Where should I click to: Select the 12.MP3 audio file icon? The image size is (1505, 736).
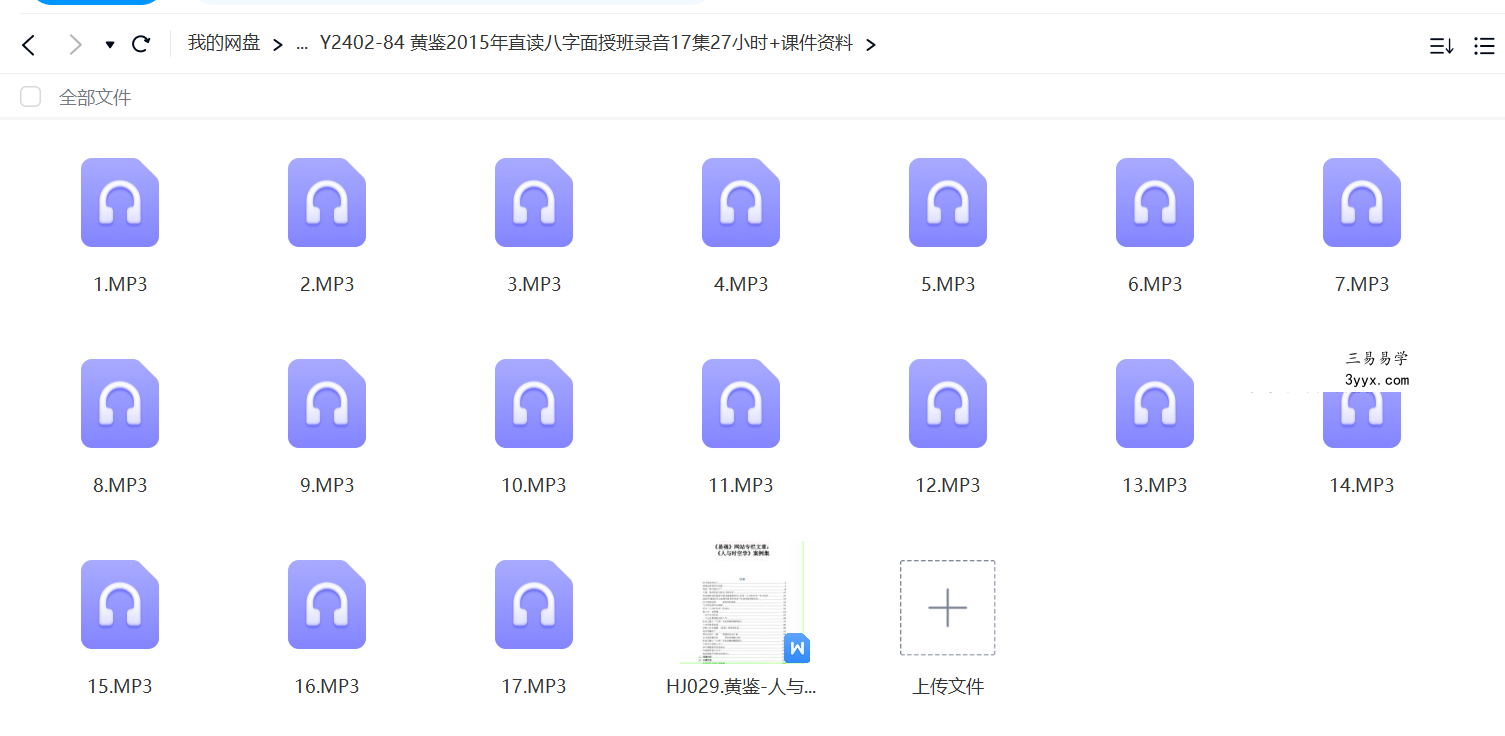948,403
